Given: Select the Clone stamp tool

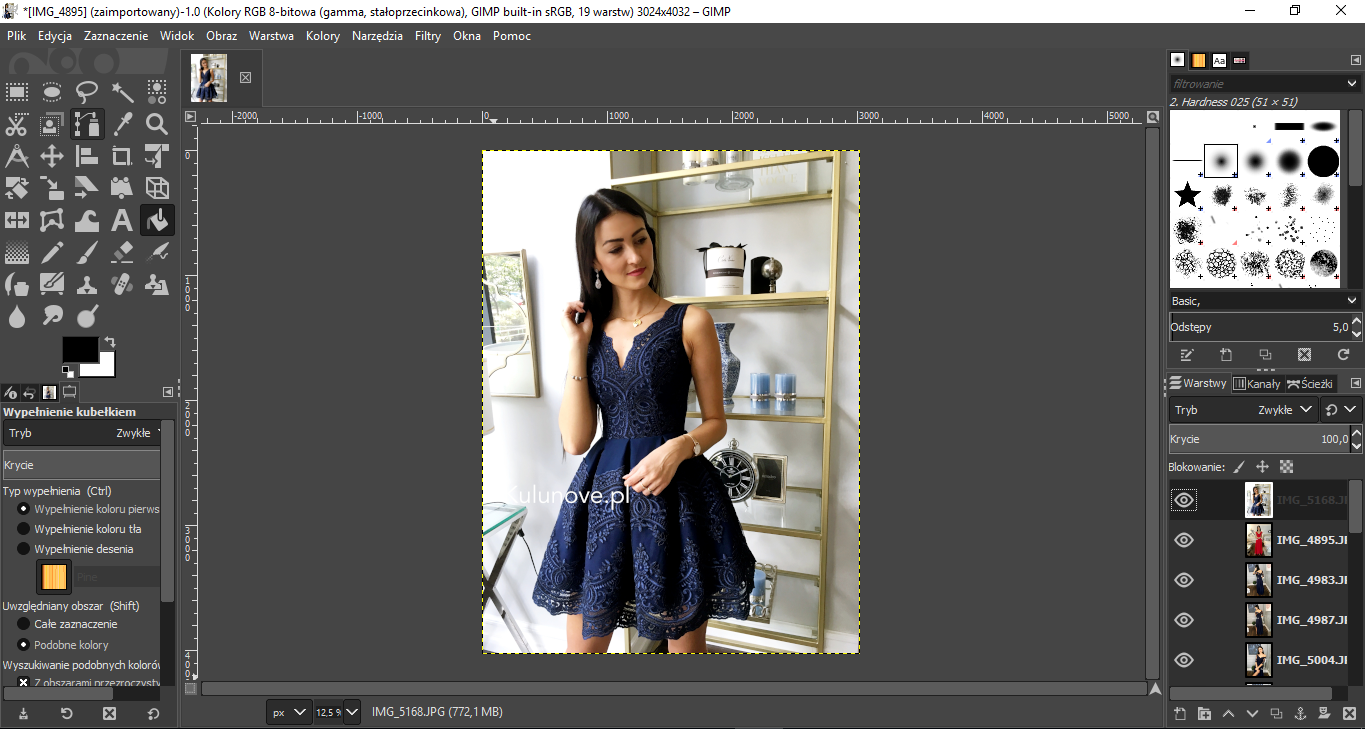Looking at the screenshot, I should click(87, 284).
